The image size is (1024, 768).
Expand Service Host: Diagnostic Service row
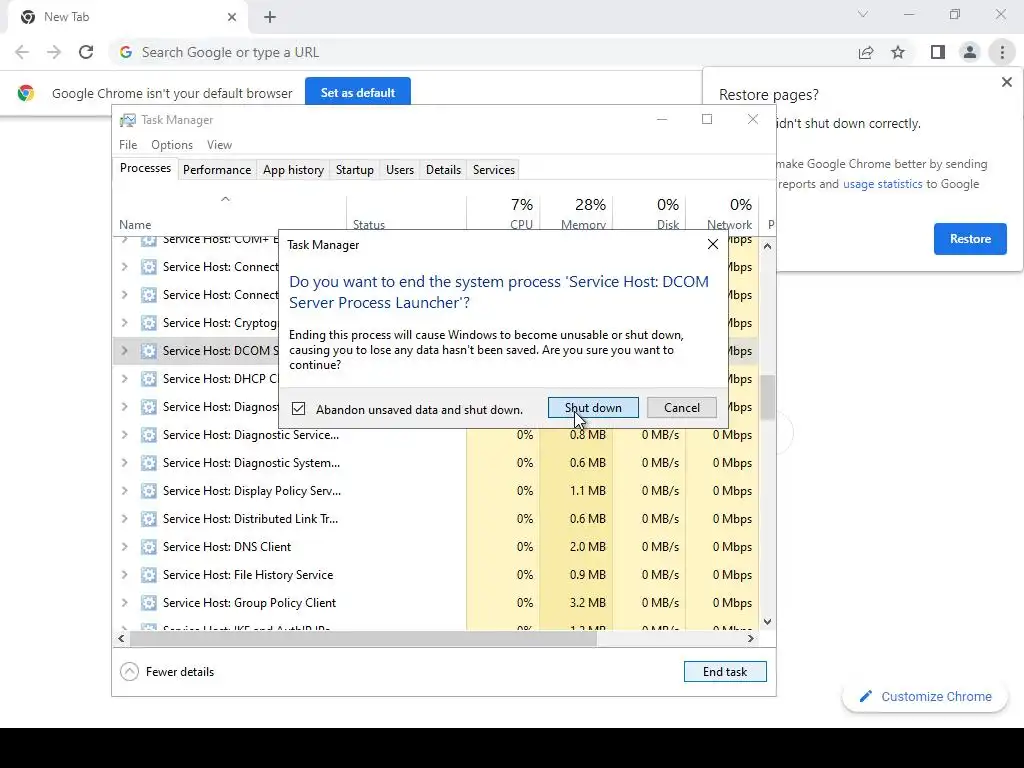[x=125, y=435]
